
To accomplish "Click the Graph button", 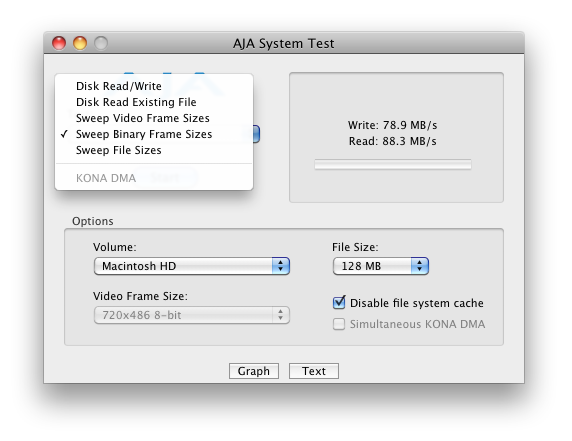I will [254, 371].
